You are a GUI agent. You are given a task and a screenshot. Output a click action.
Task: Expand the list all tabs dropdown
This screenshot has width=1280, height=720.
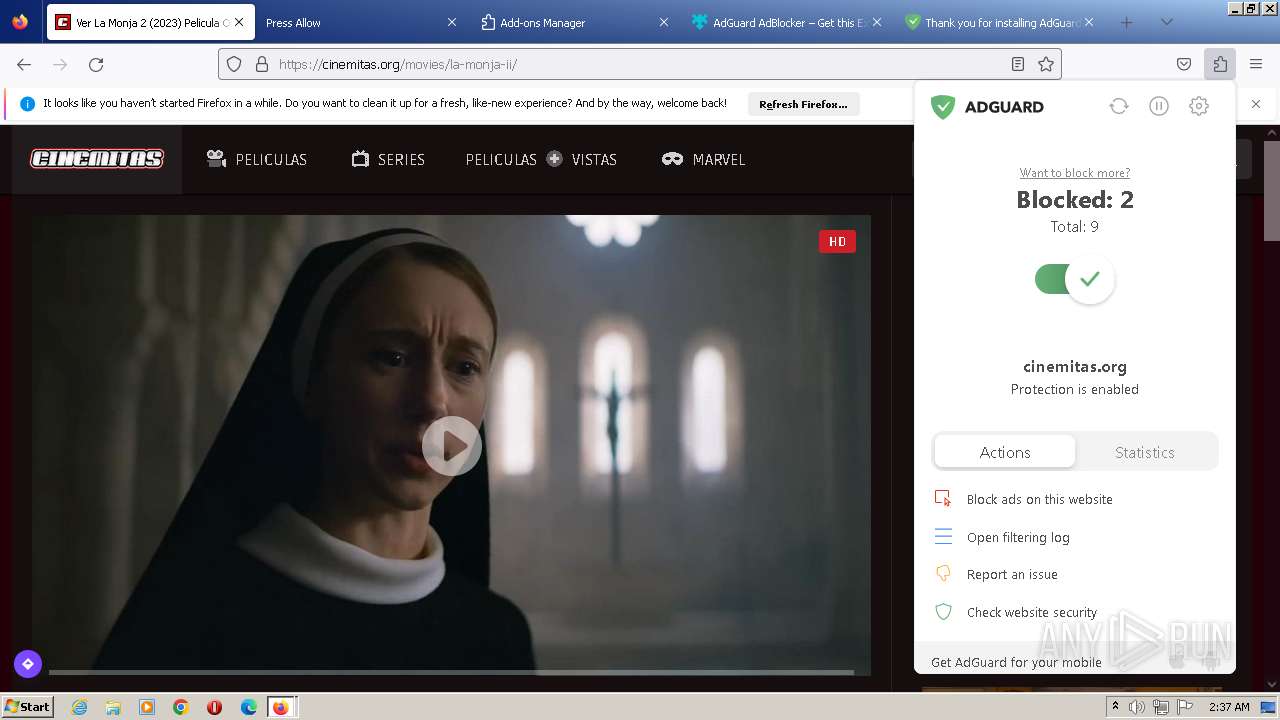[1166, 22]
